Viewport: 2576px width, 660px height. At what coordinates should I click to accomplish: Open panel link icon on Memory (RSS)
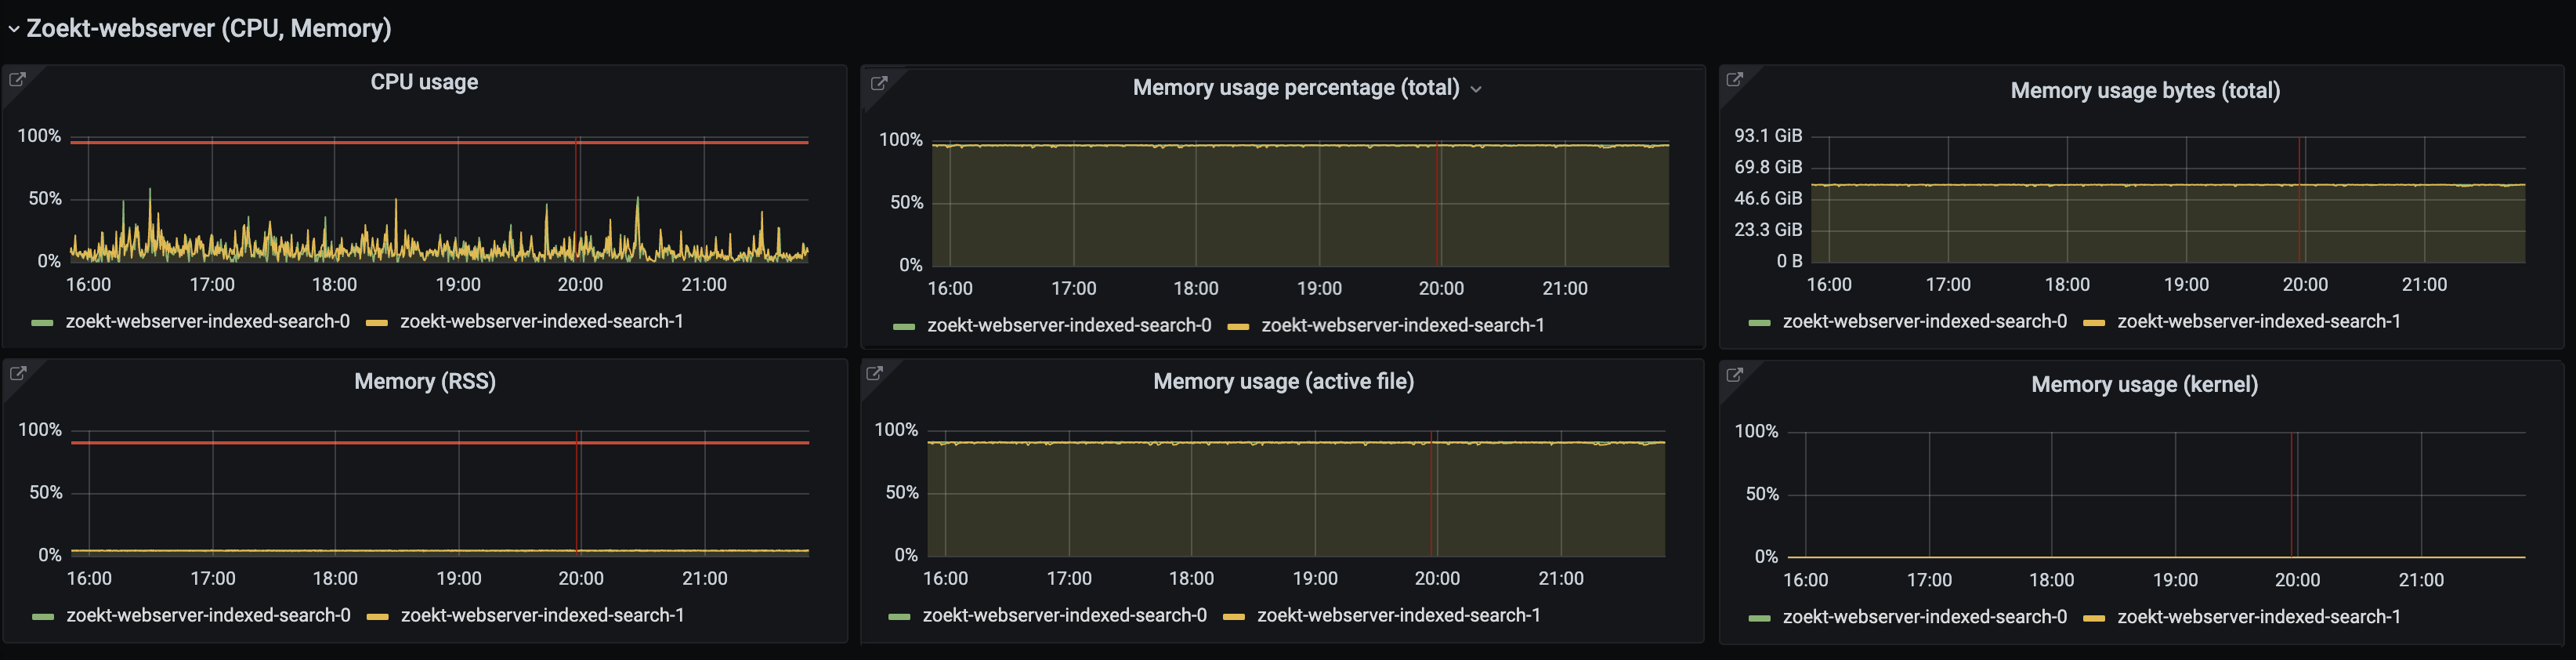pos(17,373)
